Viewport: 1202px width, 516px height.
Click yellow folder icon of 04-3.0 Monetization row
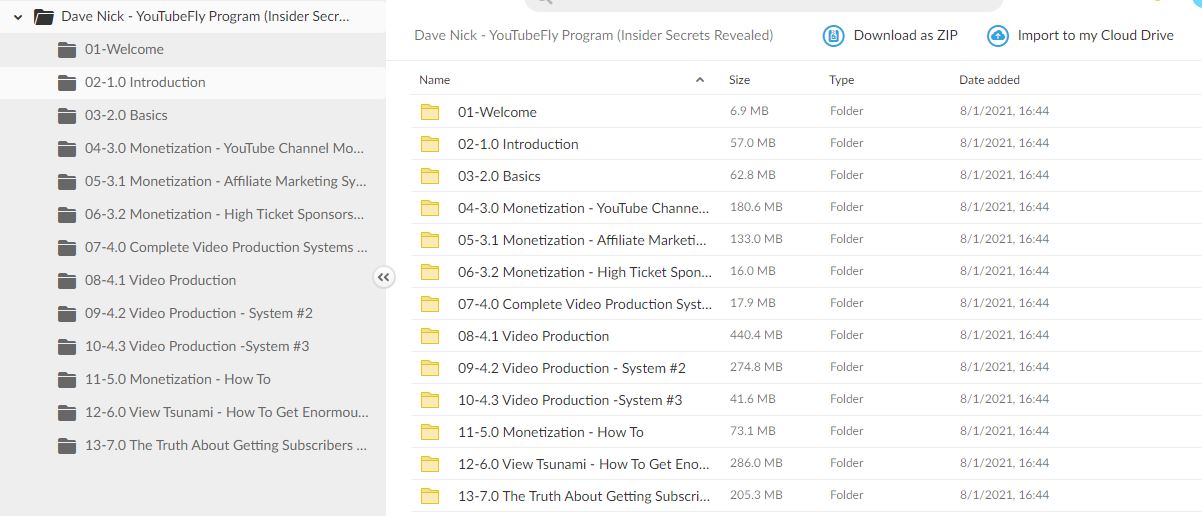(x=430, y=208)
